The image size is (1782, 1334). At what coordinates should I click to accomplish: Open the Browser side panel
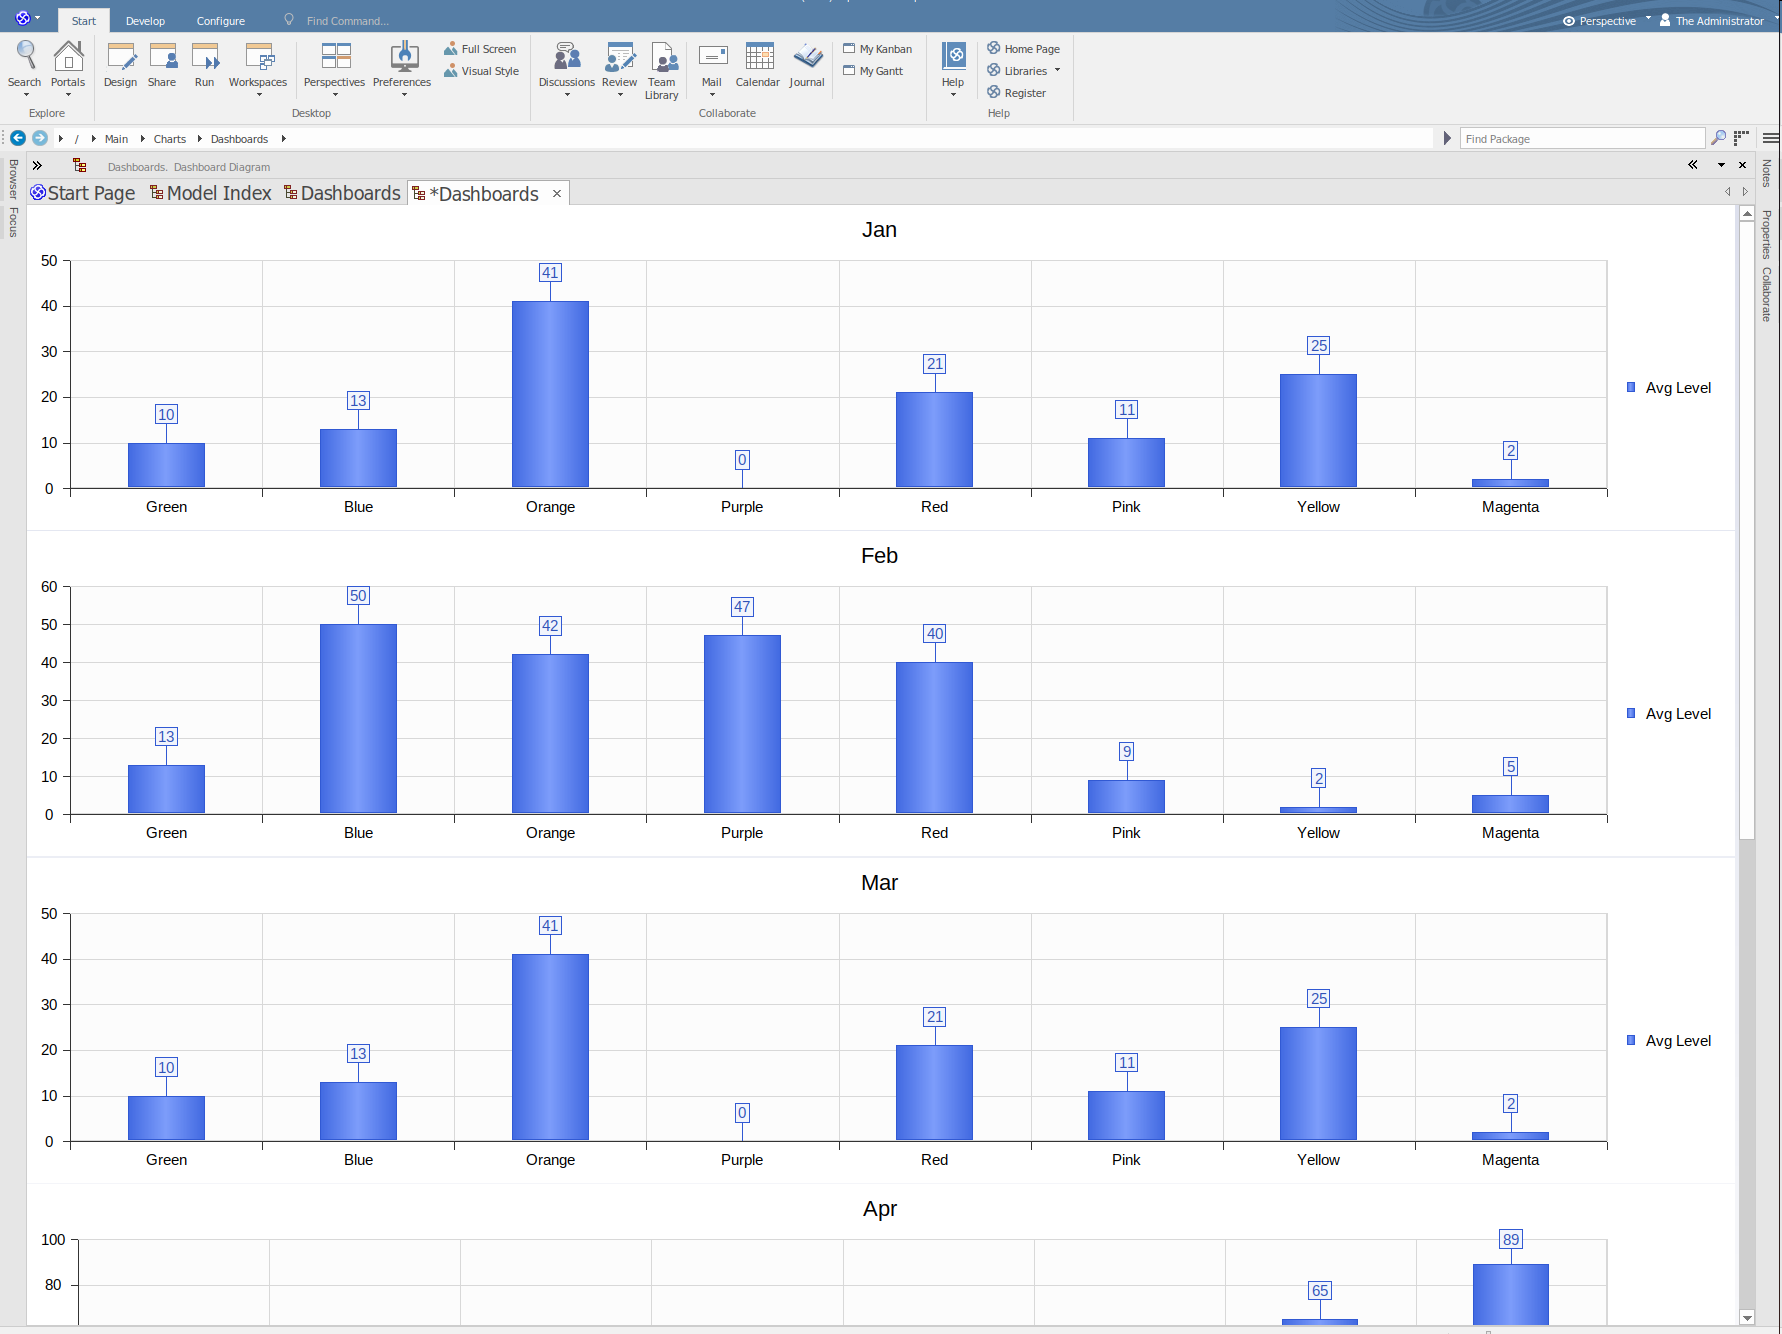(x=13, y=179)
